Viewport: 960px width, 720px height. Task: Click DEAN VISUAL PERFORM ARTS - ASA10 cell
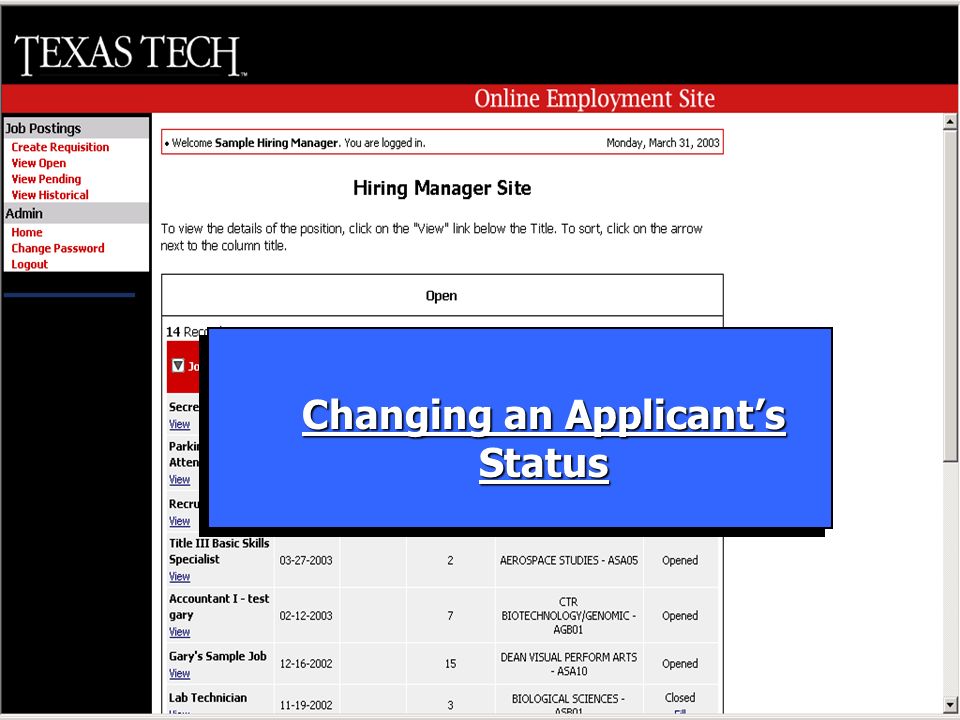pyautogui.click(x=569, y=664)
